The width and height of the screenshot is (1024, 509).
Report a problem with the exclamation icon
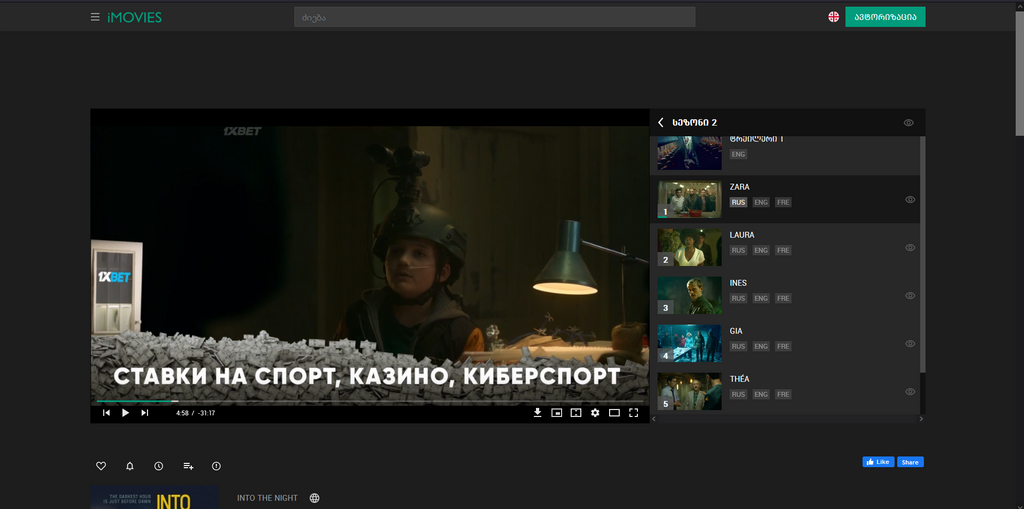tap(217, 466)
